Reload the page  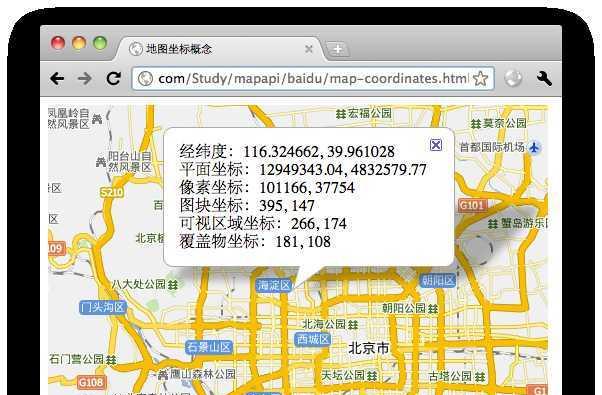[114, 78]
